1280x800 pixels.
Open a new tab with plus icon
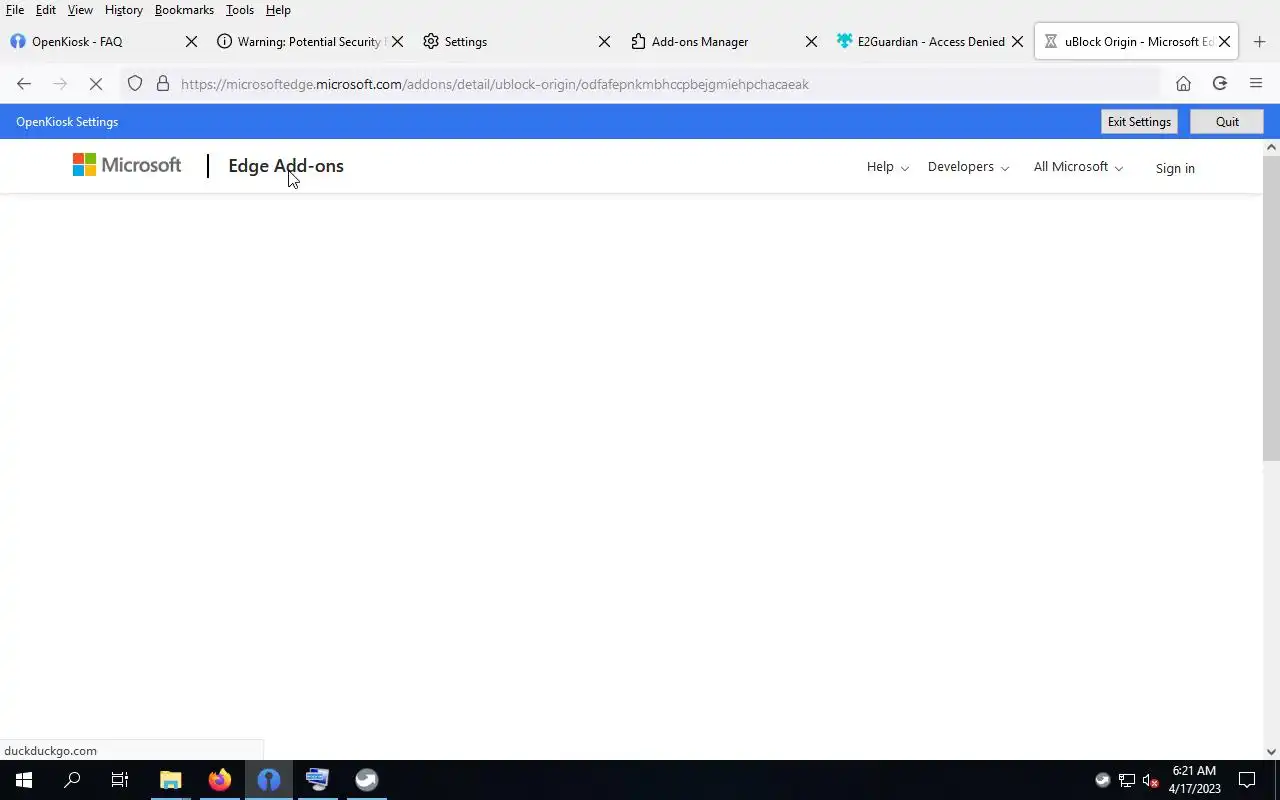coord(1259,42)
